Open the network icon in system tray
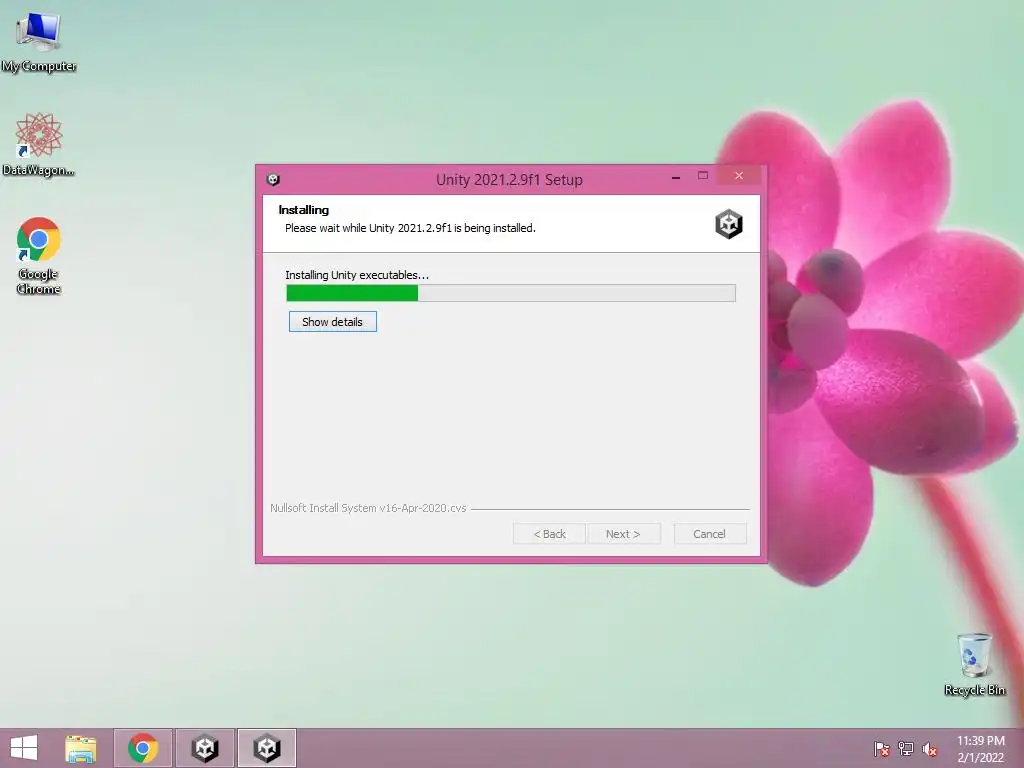1024x768 pixels. click(x=906, y=749)
